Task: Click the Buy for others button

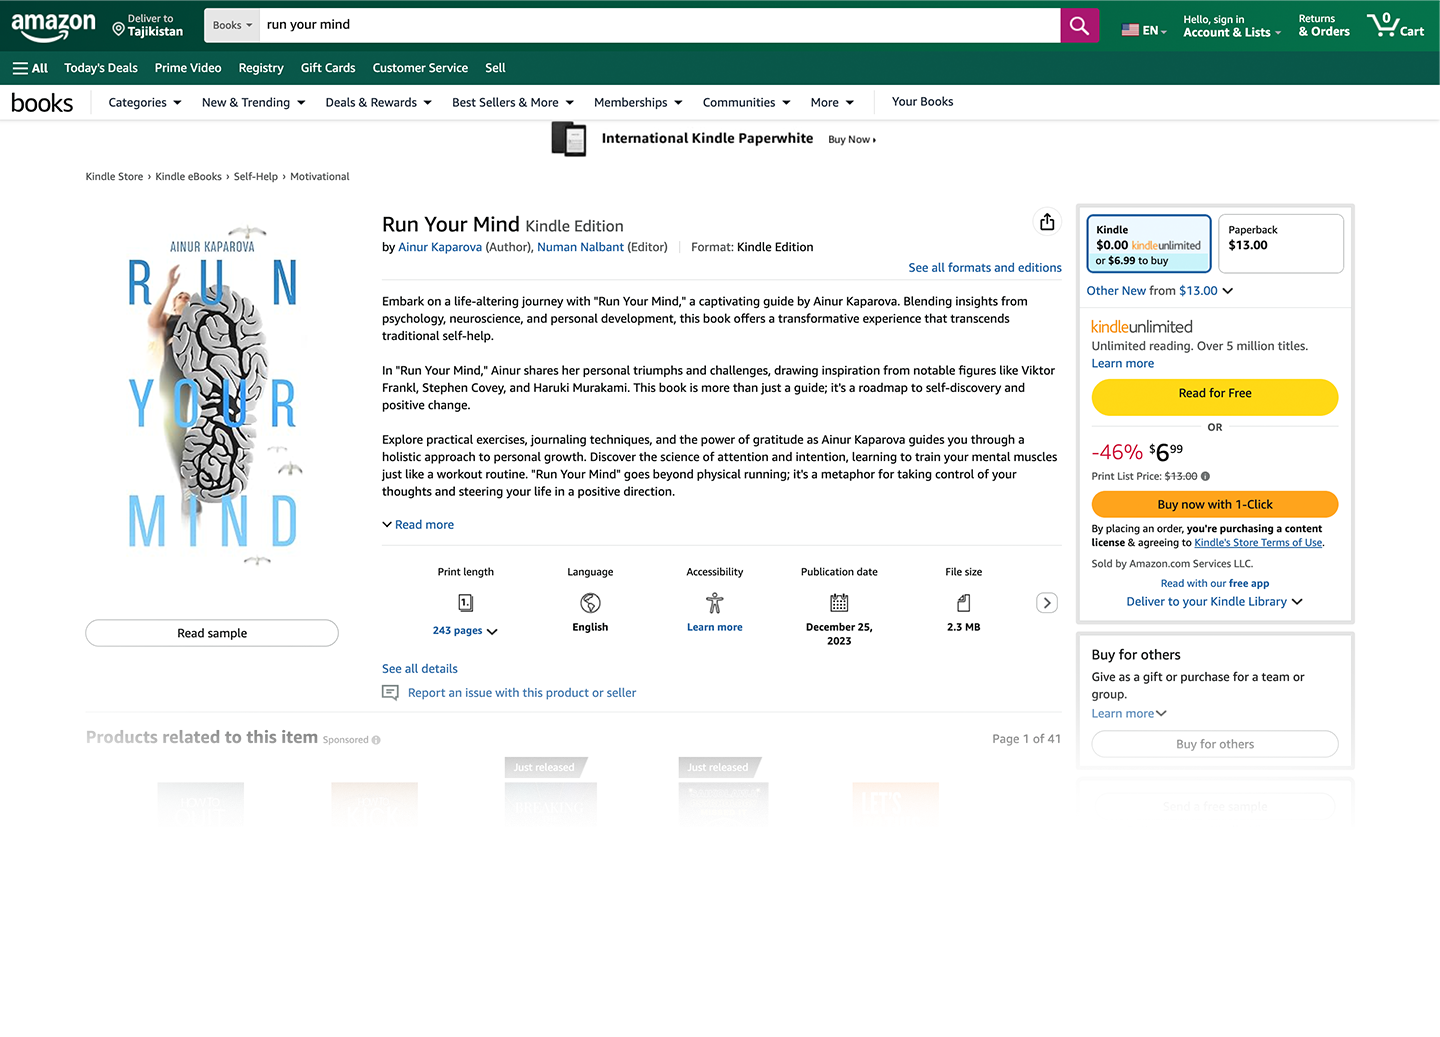Action: (1215, 744)
